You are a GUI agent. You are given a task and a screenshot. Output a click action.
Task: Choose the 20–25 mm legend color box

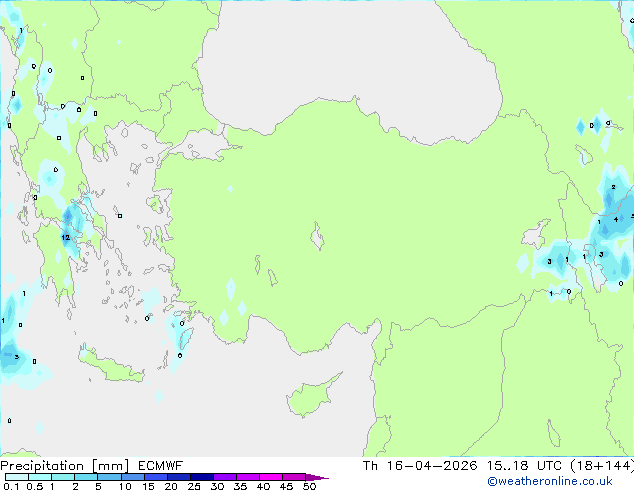coord(178,477)
